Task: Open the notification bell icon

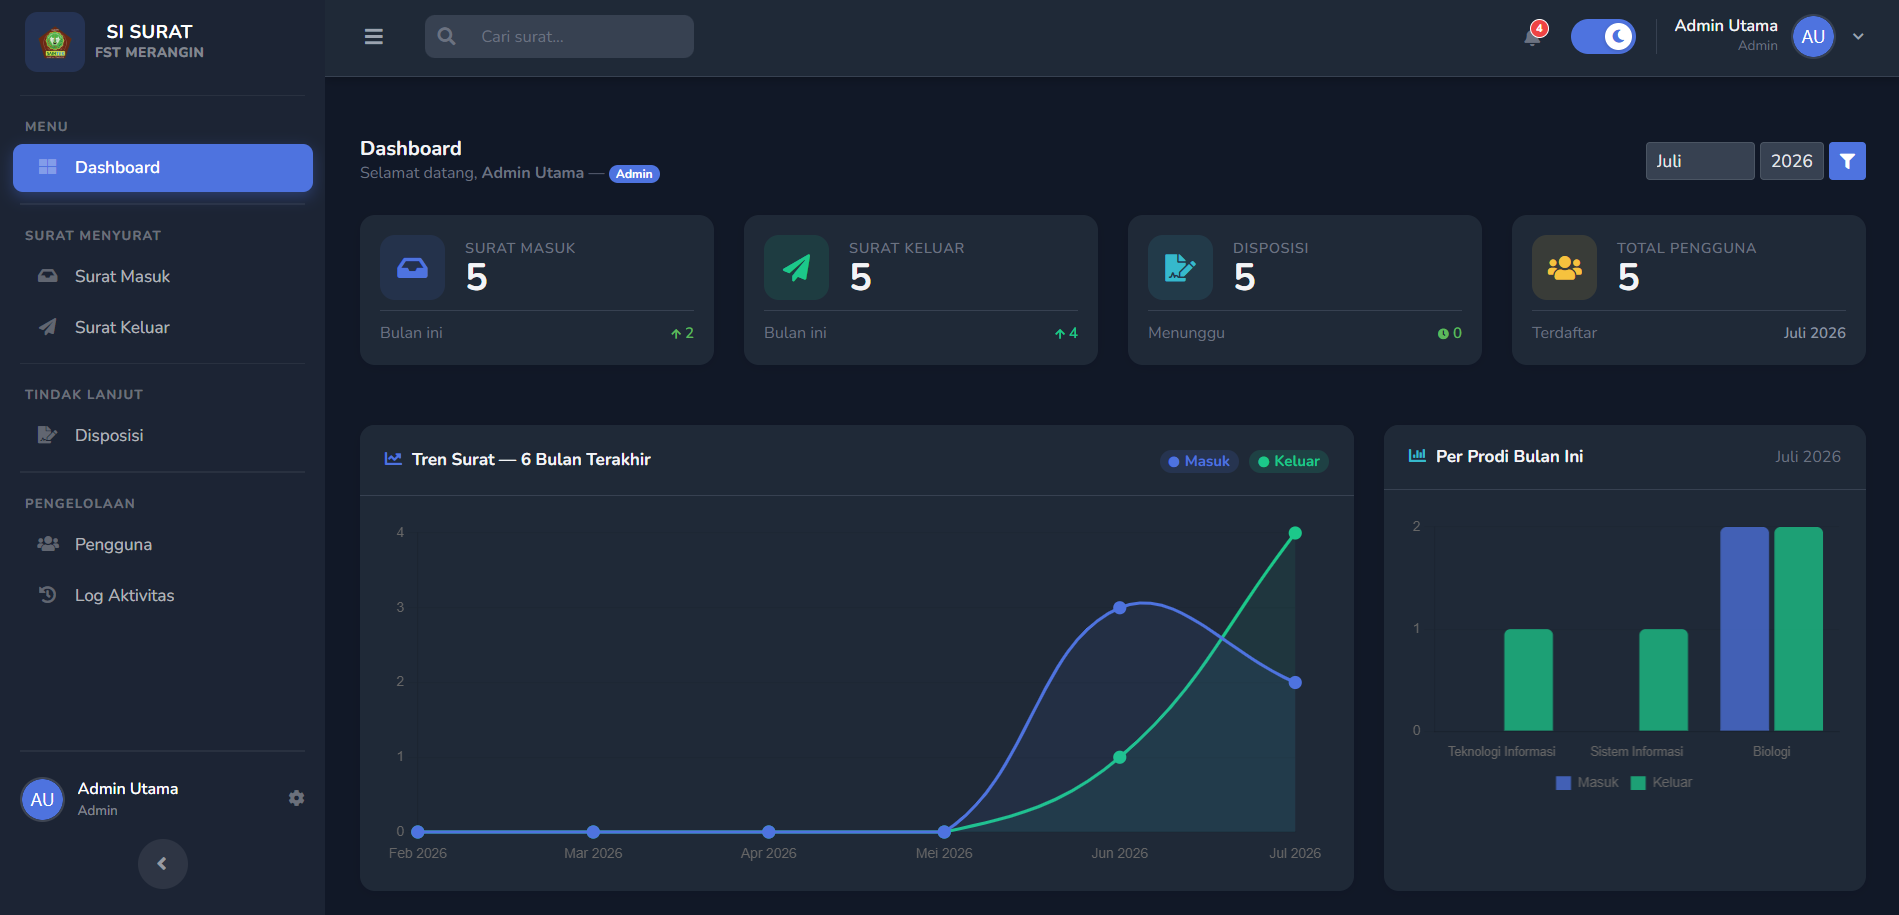Action: click(x=1532, y=36)
